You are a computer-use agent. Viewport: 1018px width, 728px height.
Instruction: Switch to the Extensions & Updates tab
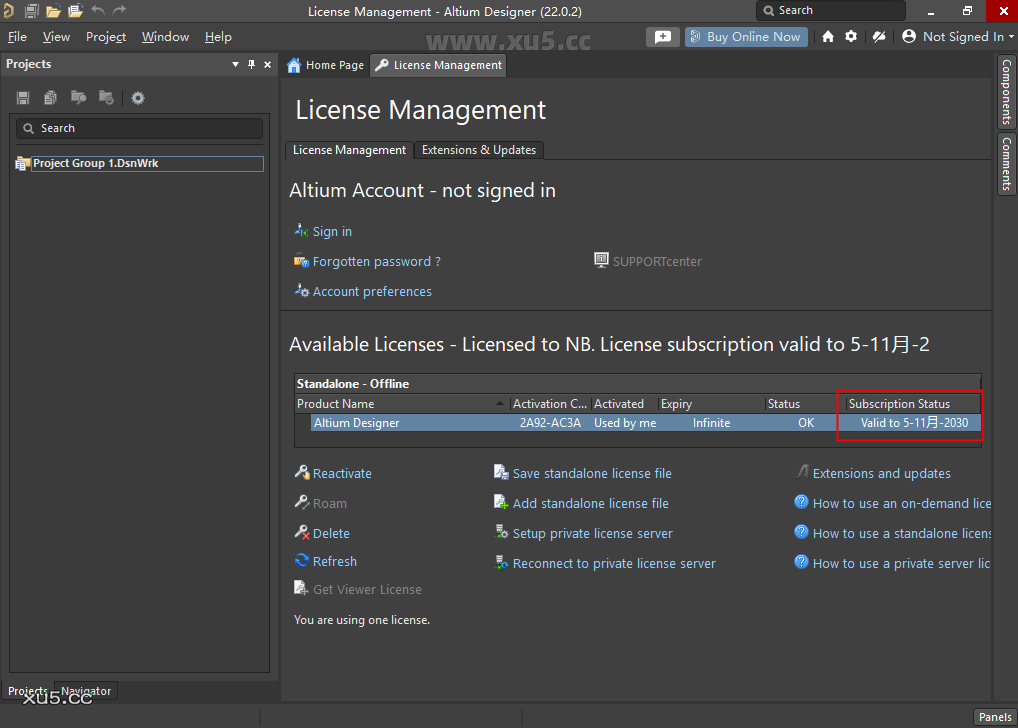(x=479, y=149)
